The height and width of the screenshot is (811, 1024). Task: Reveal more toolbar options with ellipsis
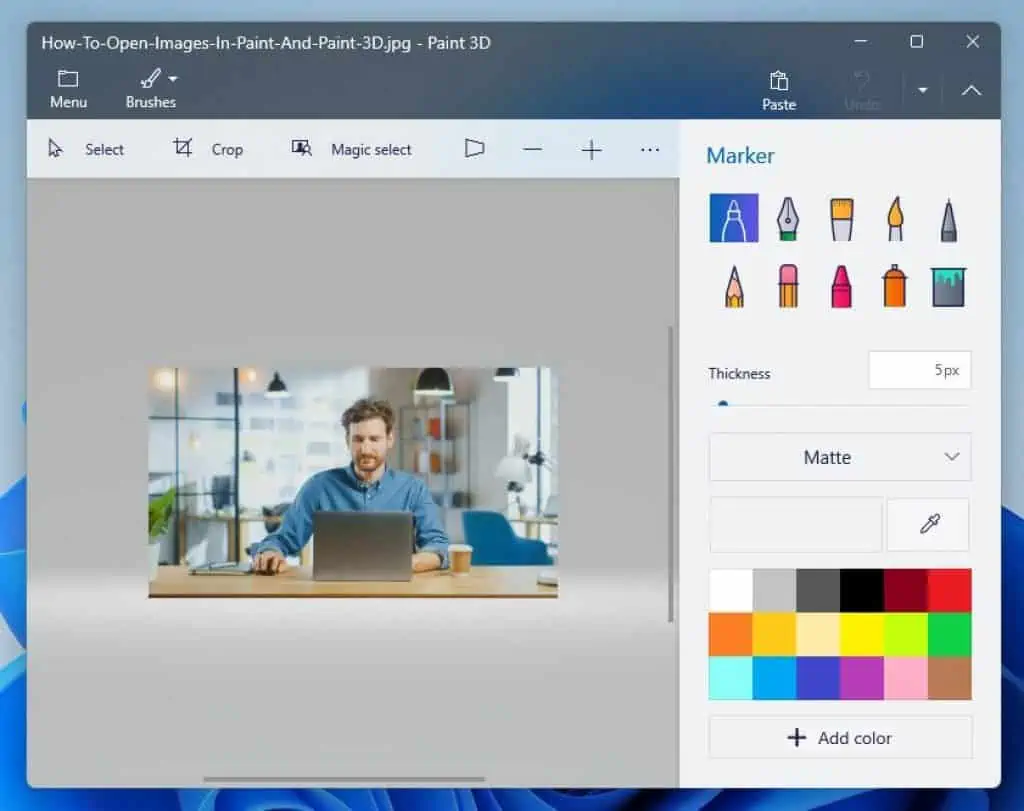click(x=650, y=149)
